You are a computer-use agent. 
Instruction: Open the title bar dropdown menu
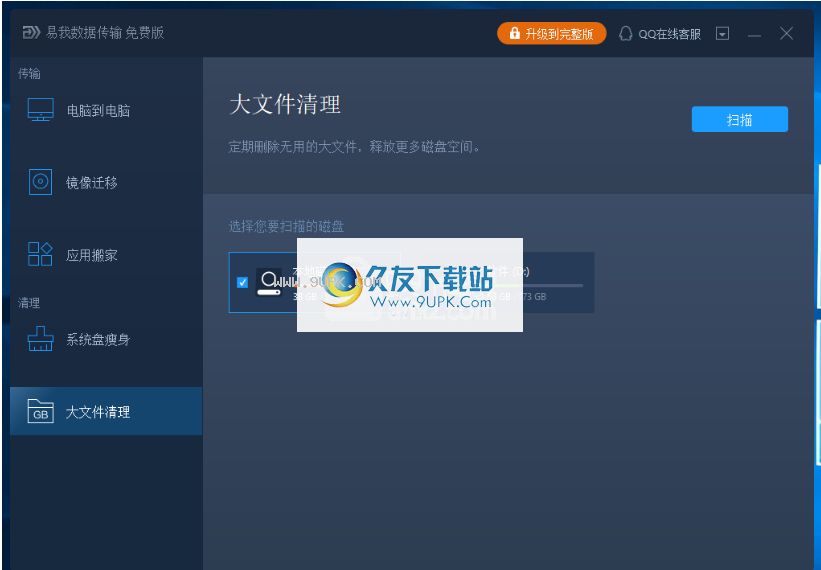(x=723, y=34)
